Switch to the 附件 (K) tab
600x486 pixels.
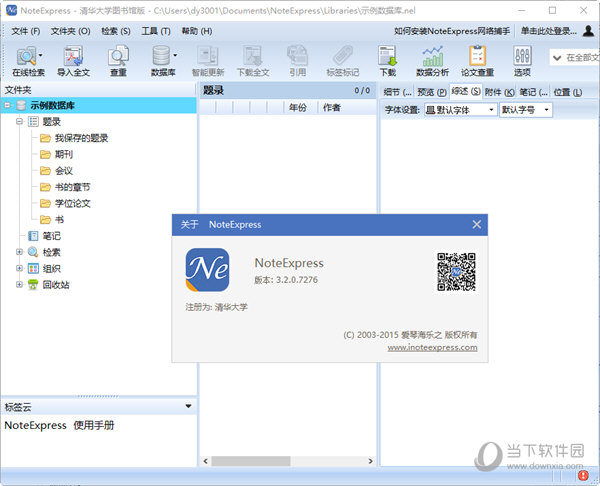tap(500, 92)
